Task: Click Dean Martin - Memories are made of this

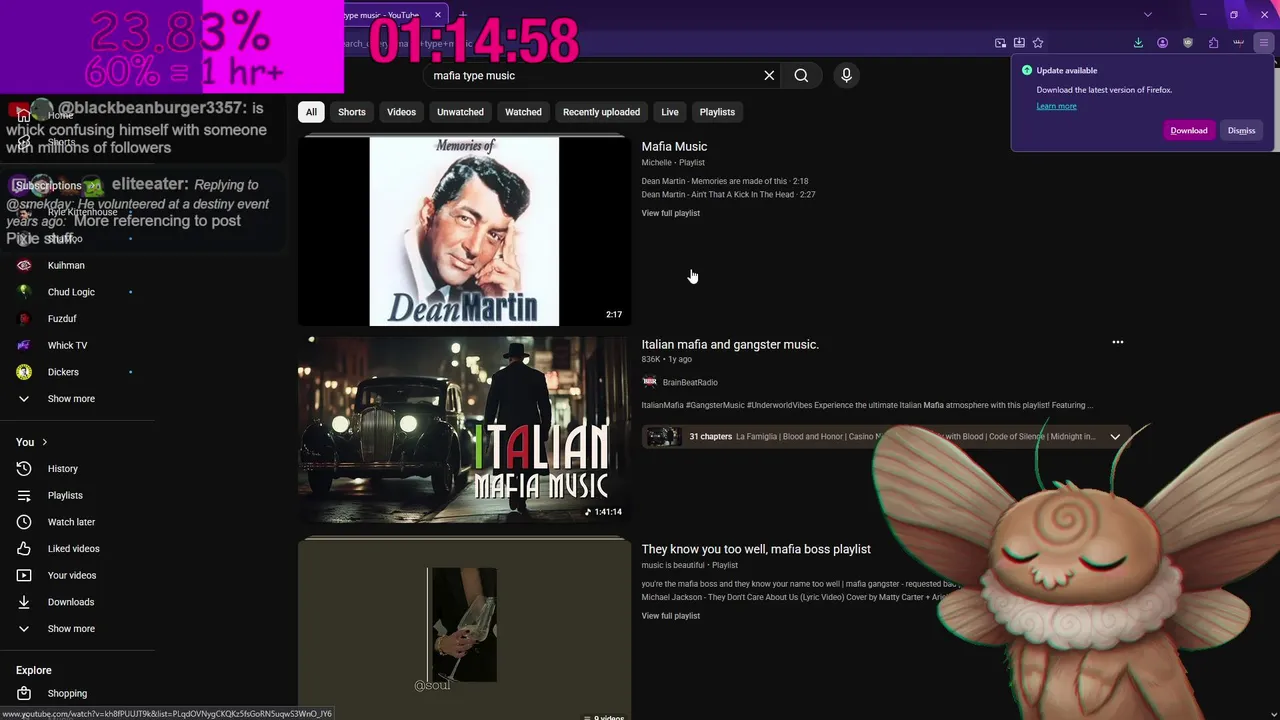Action: pyautogui.click(x=725, y=181)
